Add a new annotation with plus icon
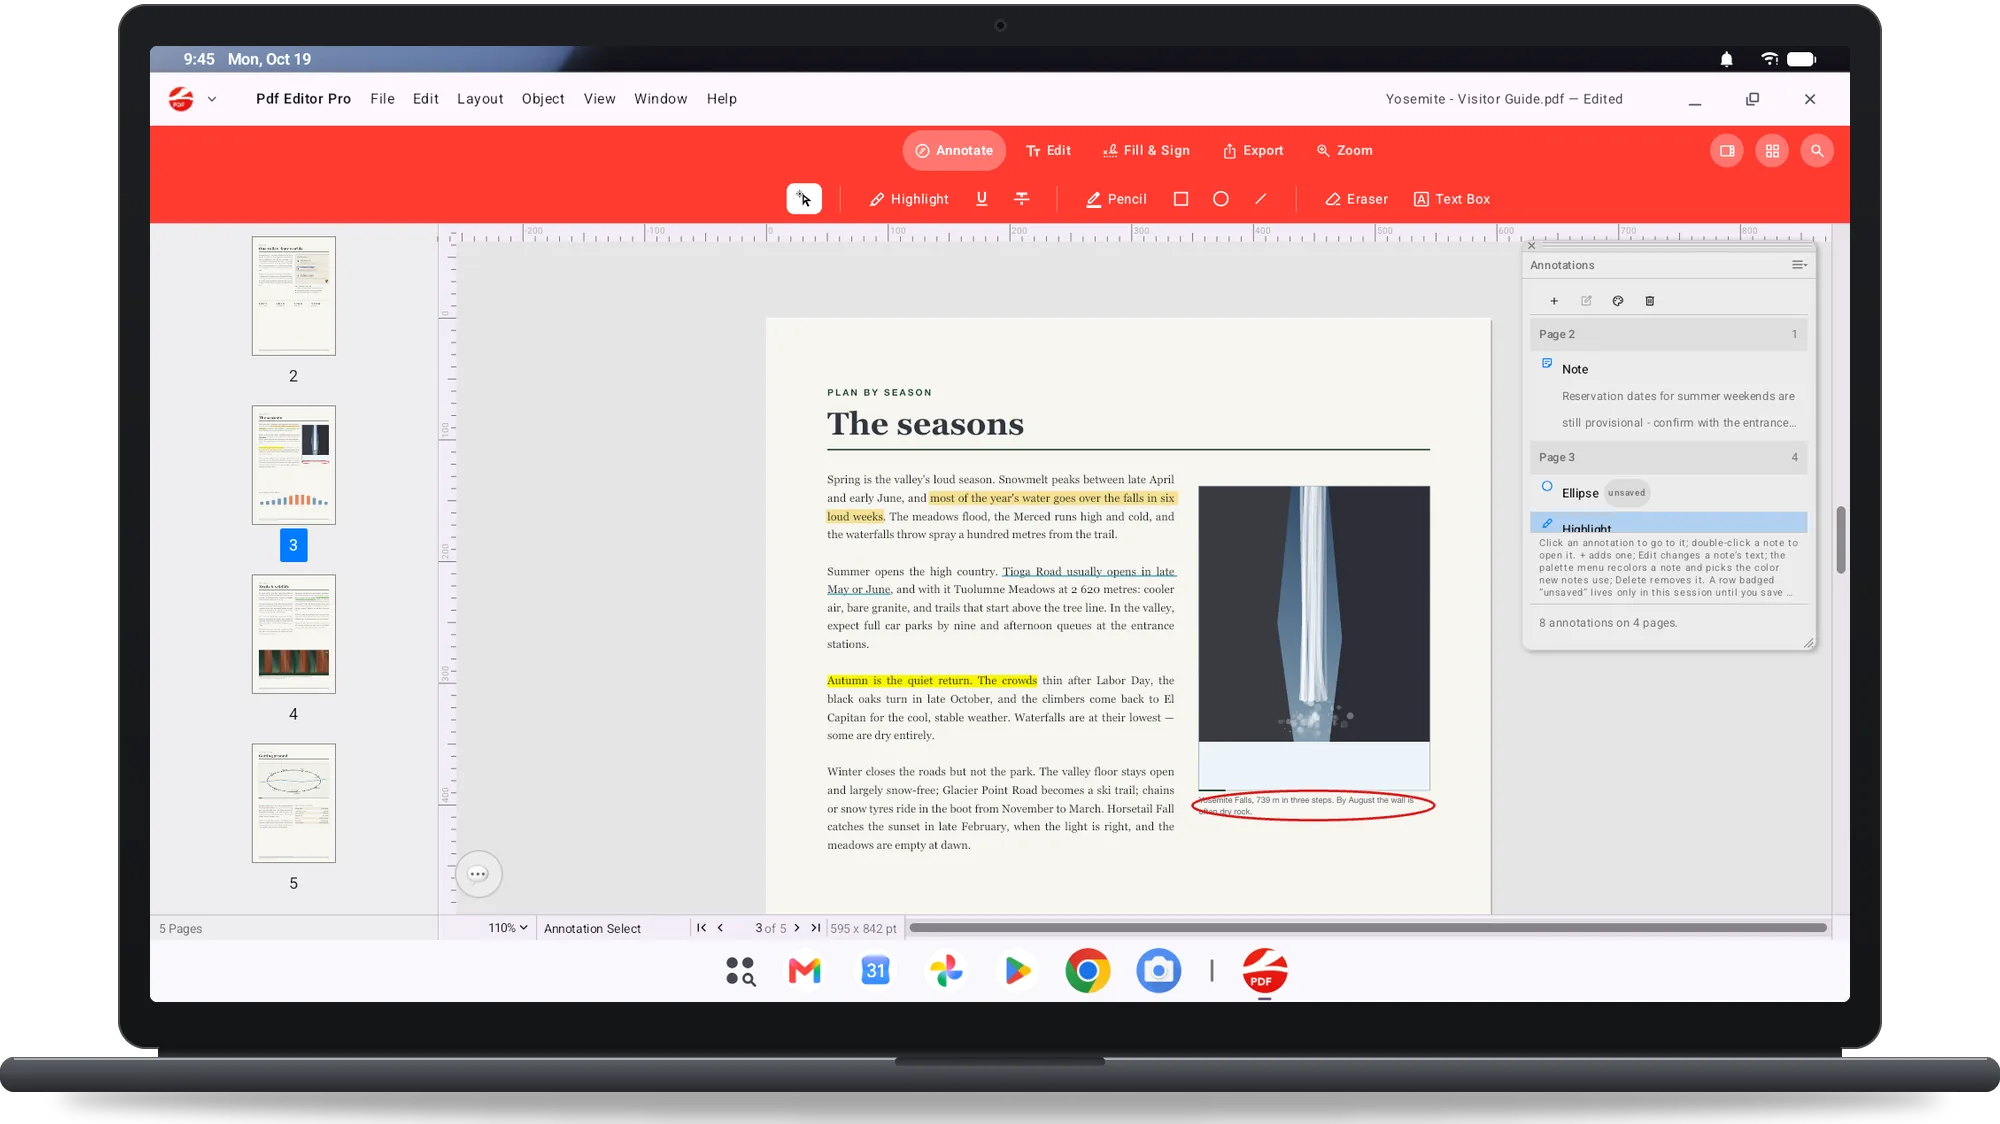The height and width of the screenshot is (1124, 2000). click(1554, 301)
